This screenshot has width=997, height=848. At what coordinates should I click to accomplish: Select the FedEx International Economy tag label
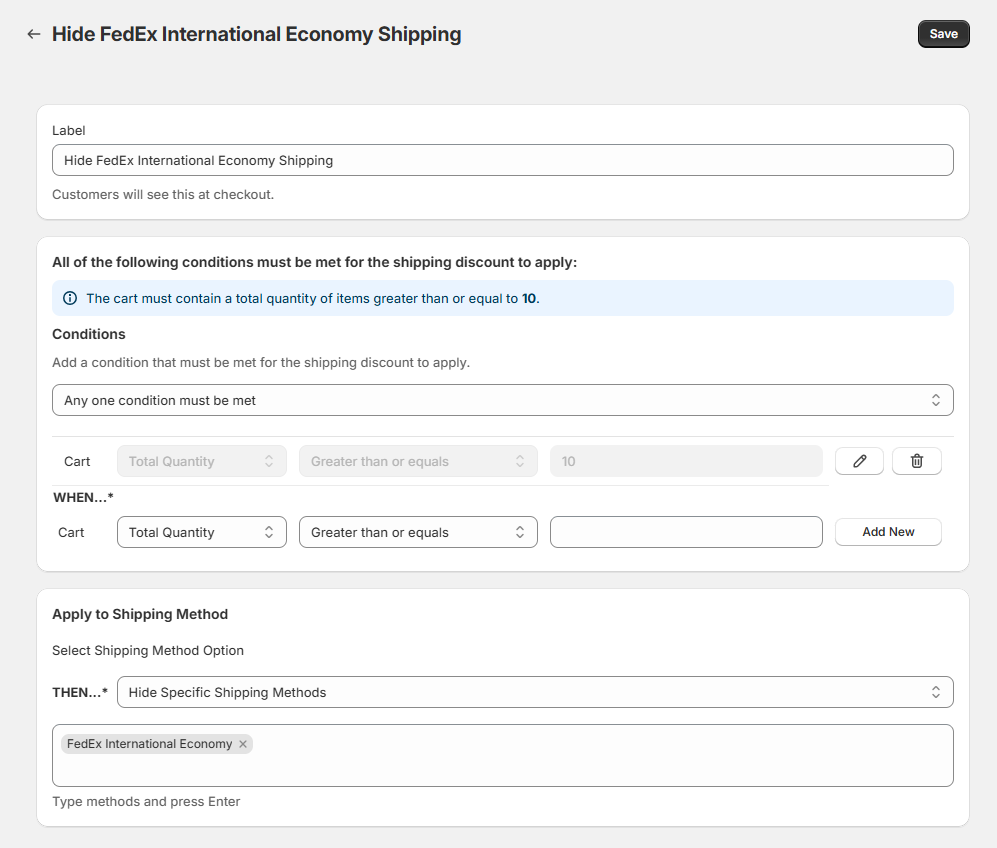pyautogui.click(x=149, y=744)
